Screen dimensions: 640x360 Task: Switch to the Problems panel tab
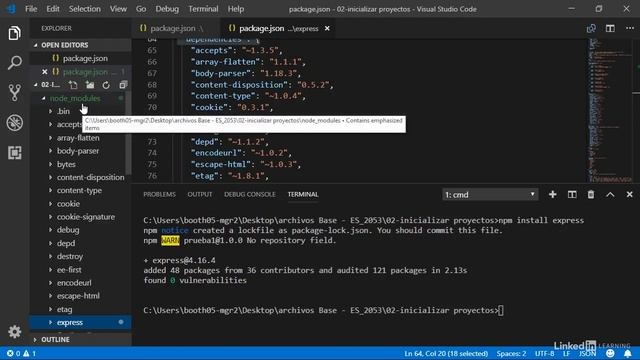tap(159, 195)
